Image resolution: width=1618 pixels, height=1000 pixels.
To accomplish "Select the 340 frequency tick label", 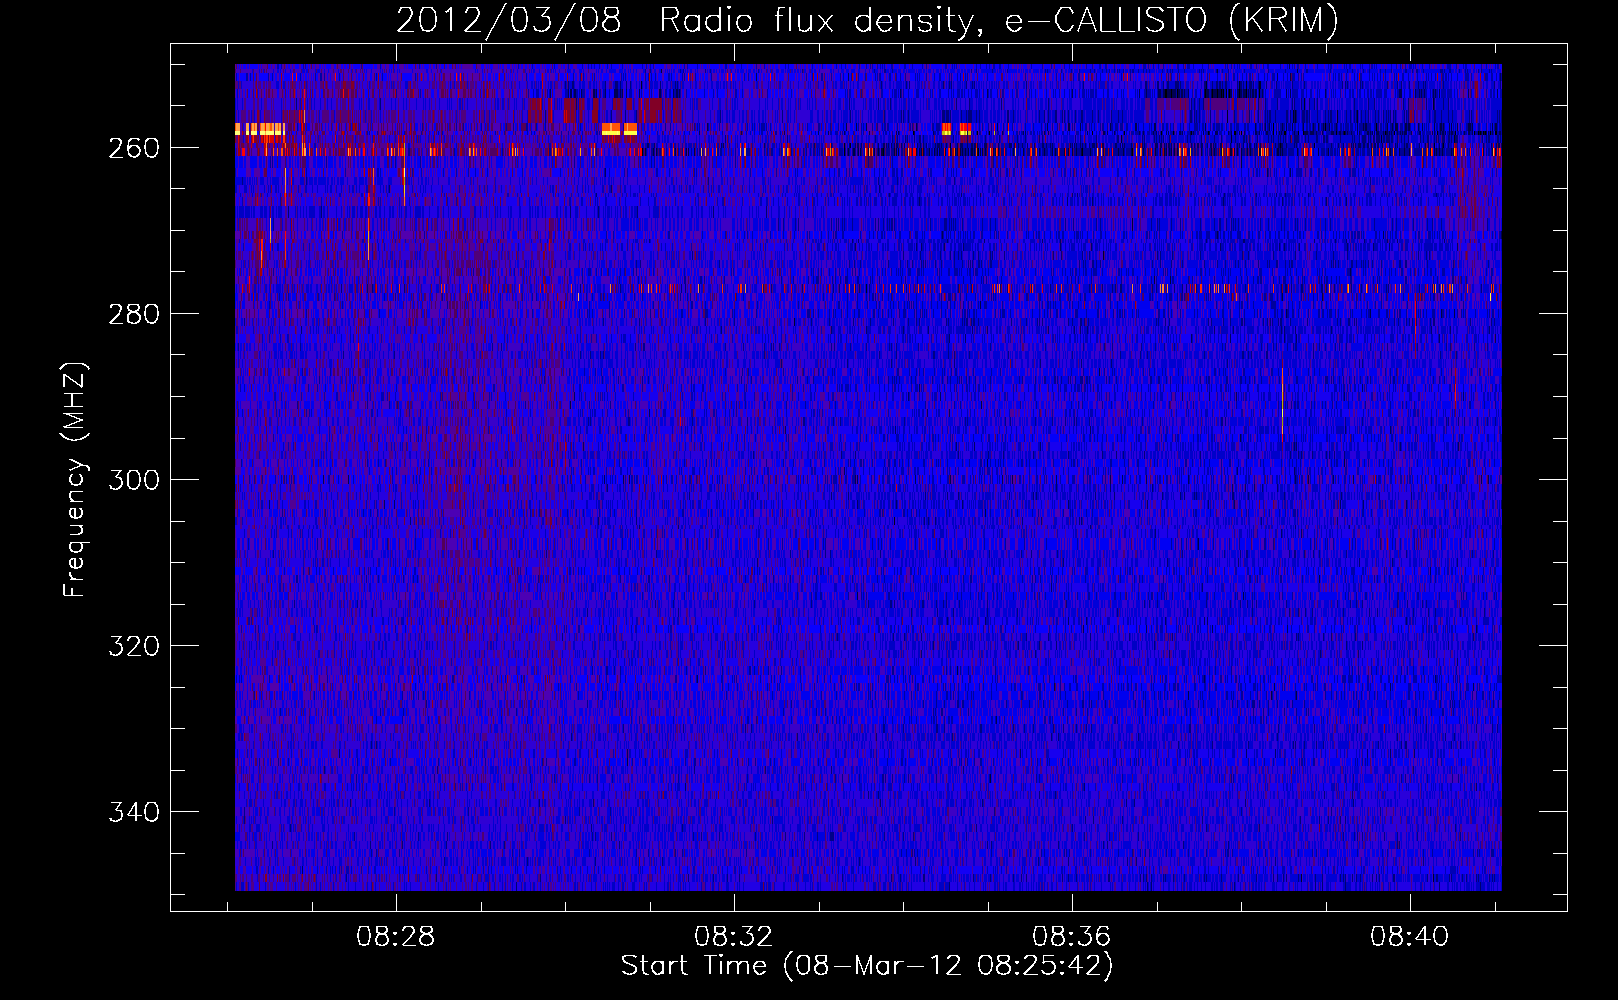I will tap(133, 812).
